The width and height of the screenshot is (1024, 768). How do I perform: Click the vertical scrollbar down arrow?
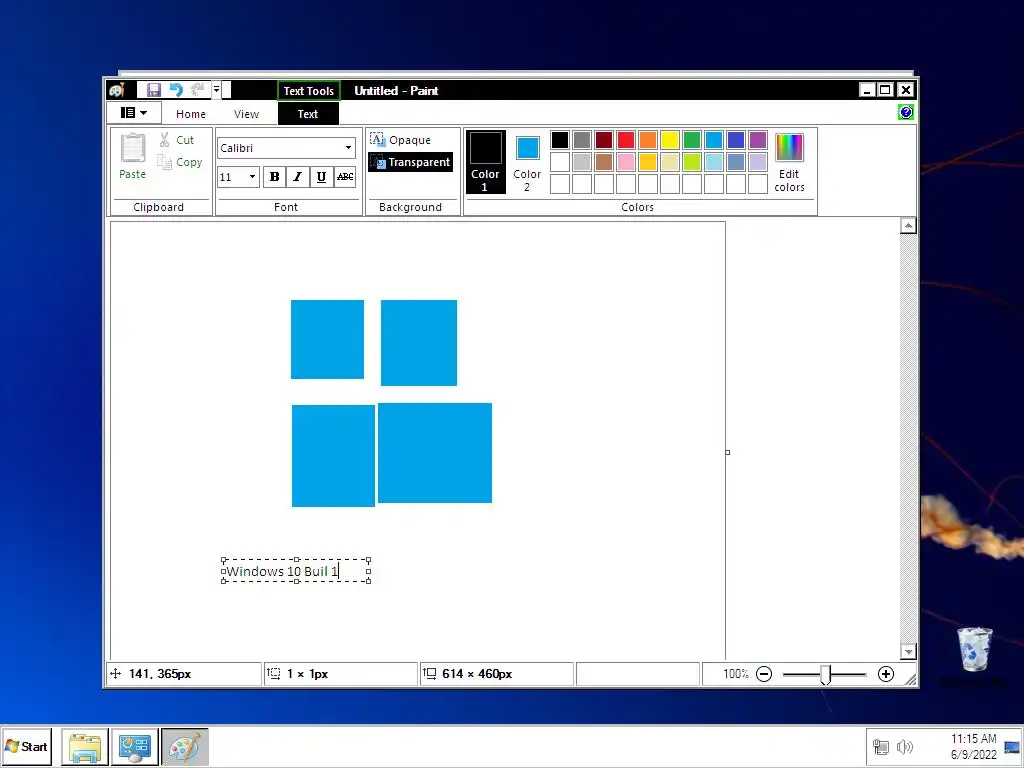coord(908,651)
